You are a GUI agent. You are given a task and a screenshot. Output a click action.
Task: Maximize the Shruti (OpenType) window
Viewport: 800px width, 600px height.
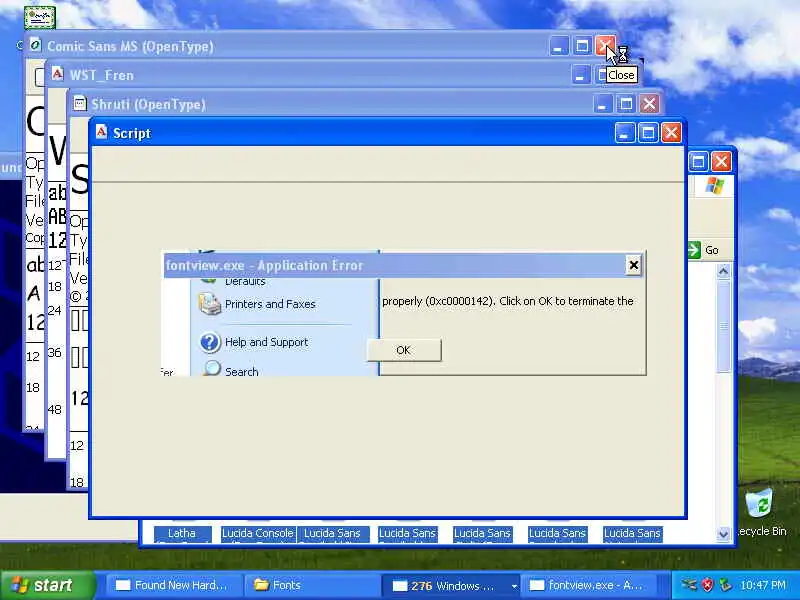point(626,104)
